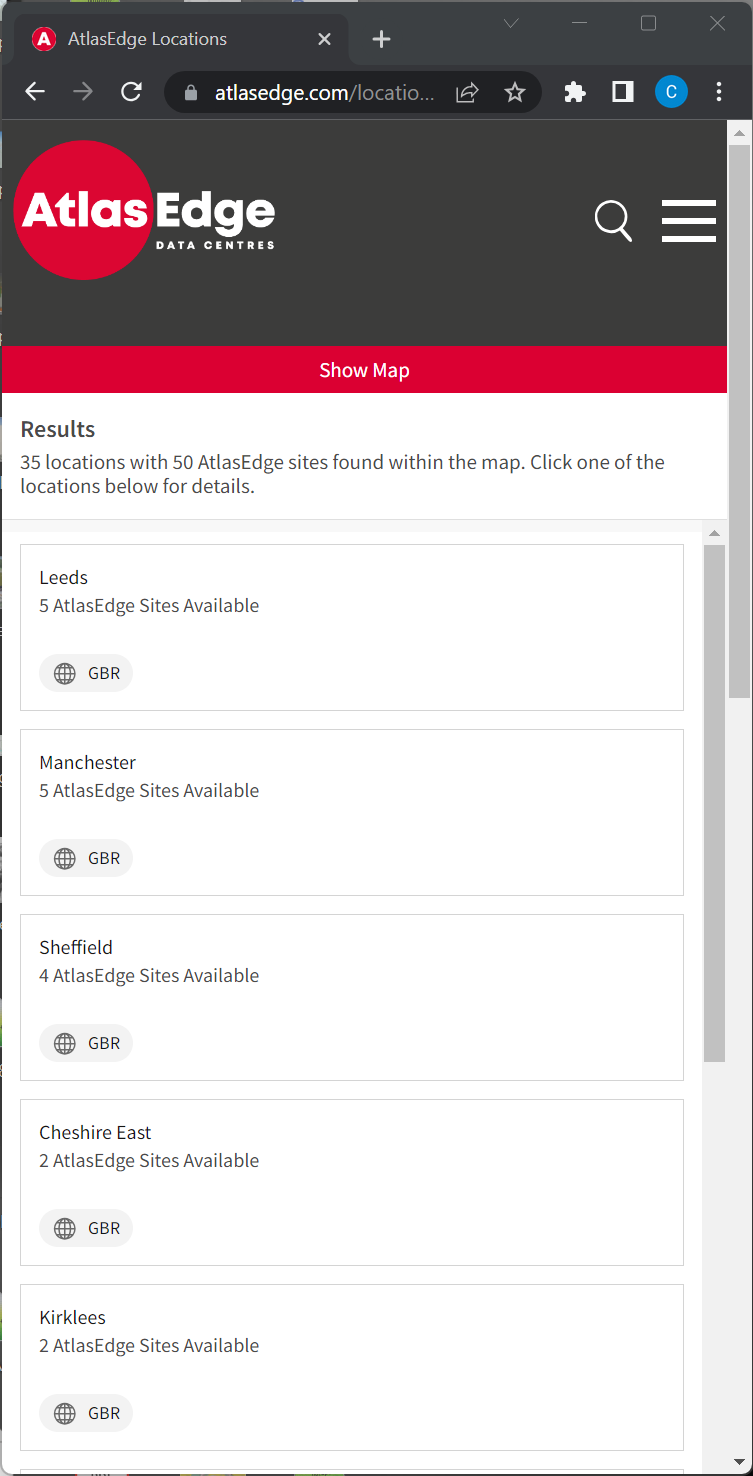Open a new browser tab

point(381,39)
